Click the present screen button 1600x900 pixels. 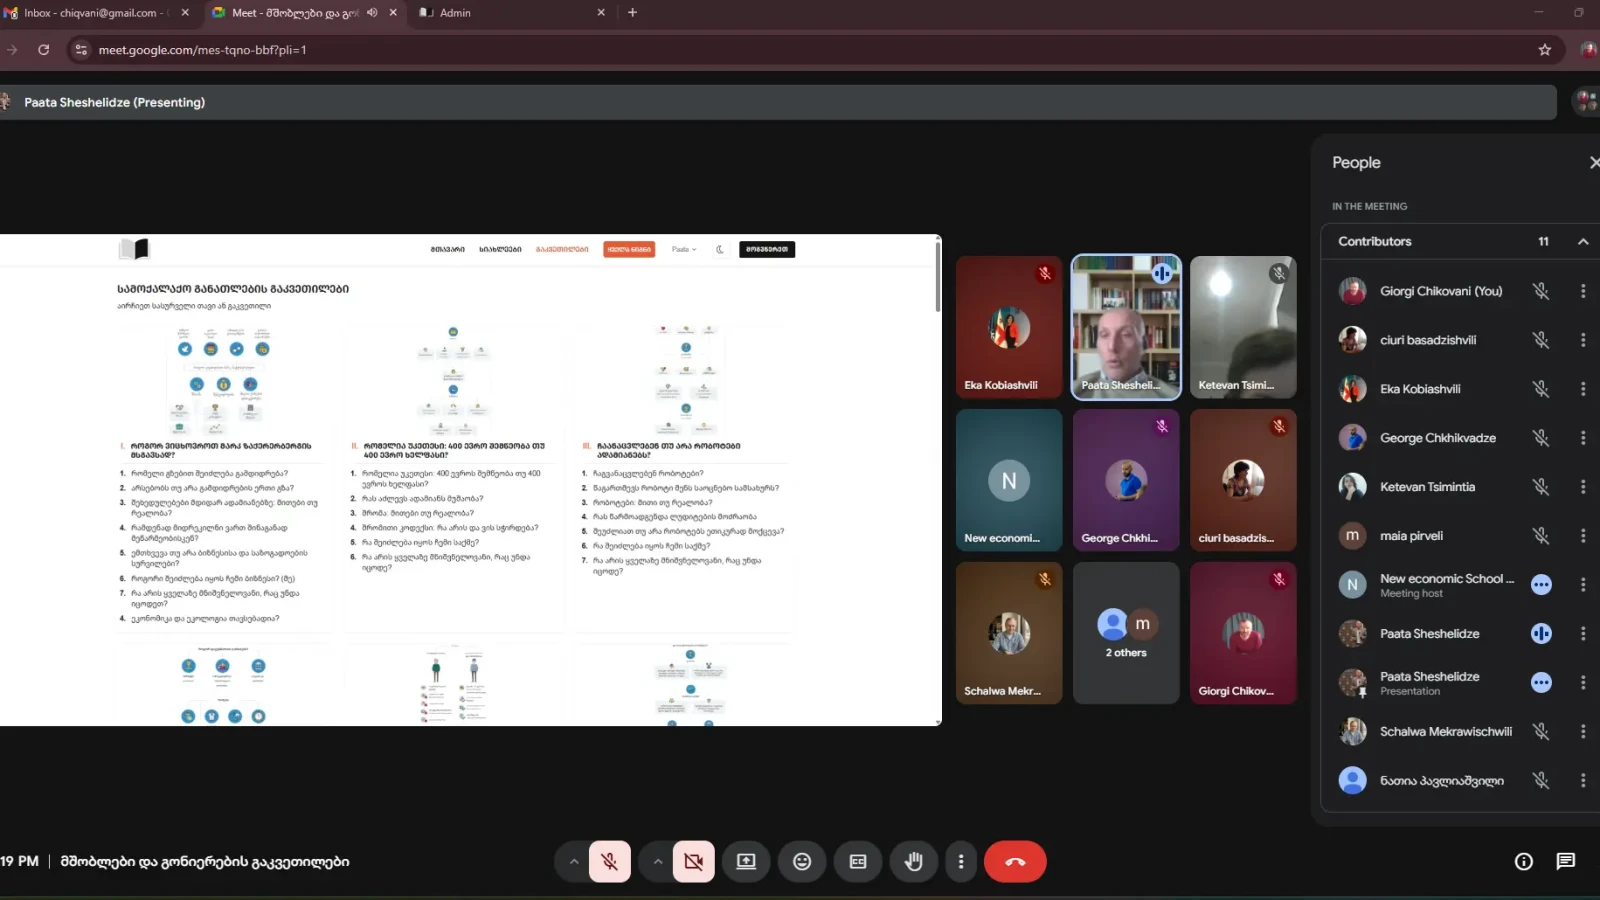point(746,862)
